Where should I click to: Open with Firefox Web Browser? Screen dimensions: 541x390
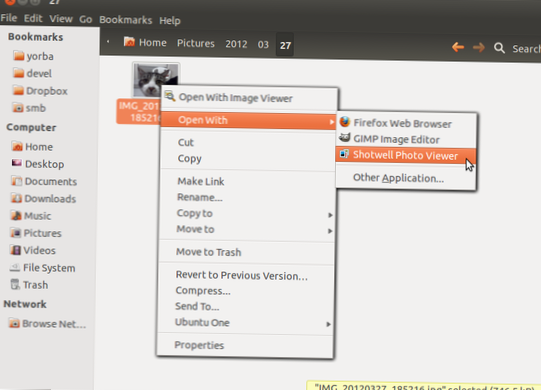(406, 123)
